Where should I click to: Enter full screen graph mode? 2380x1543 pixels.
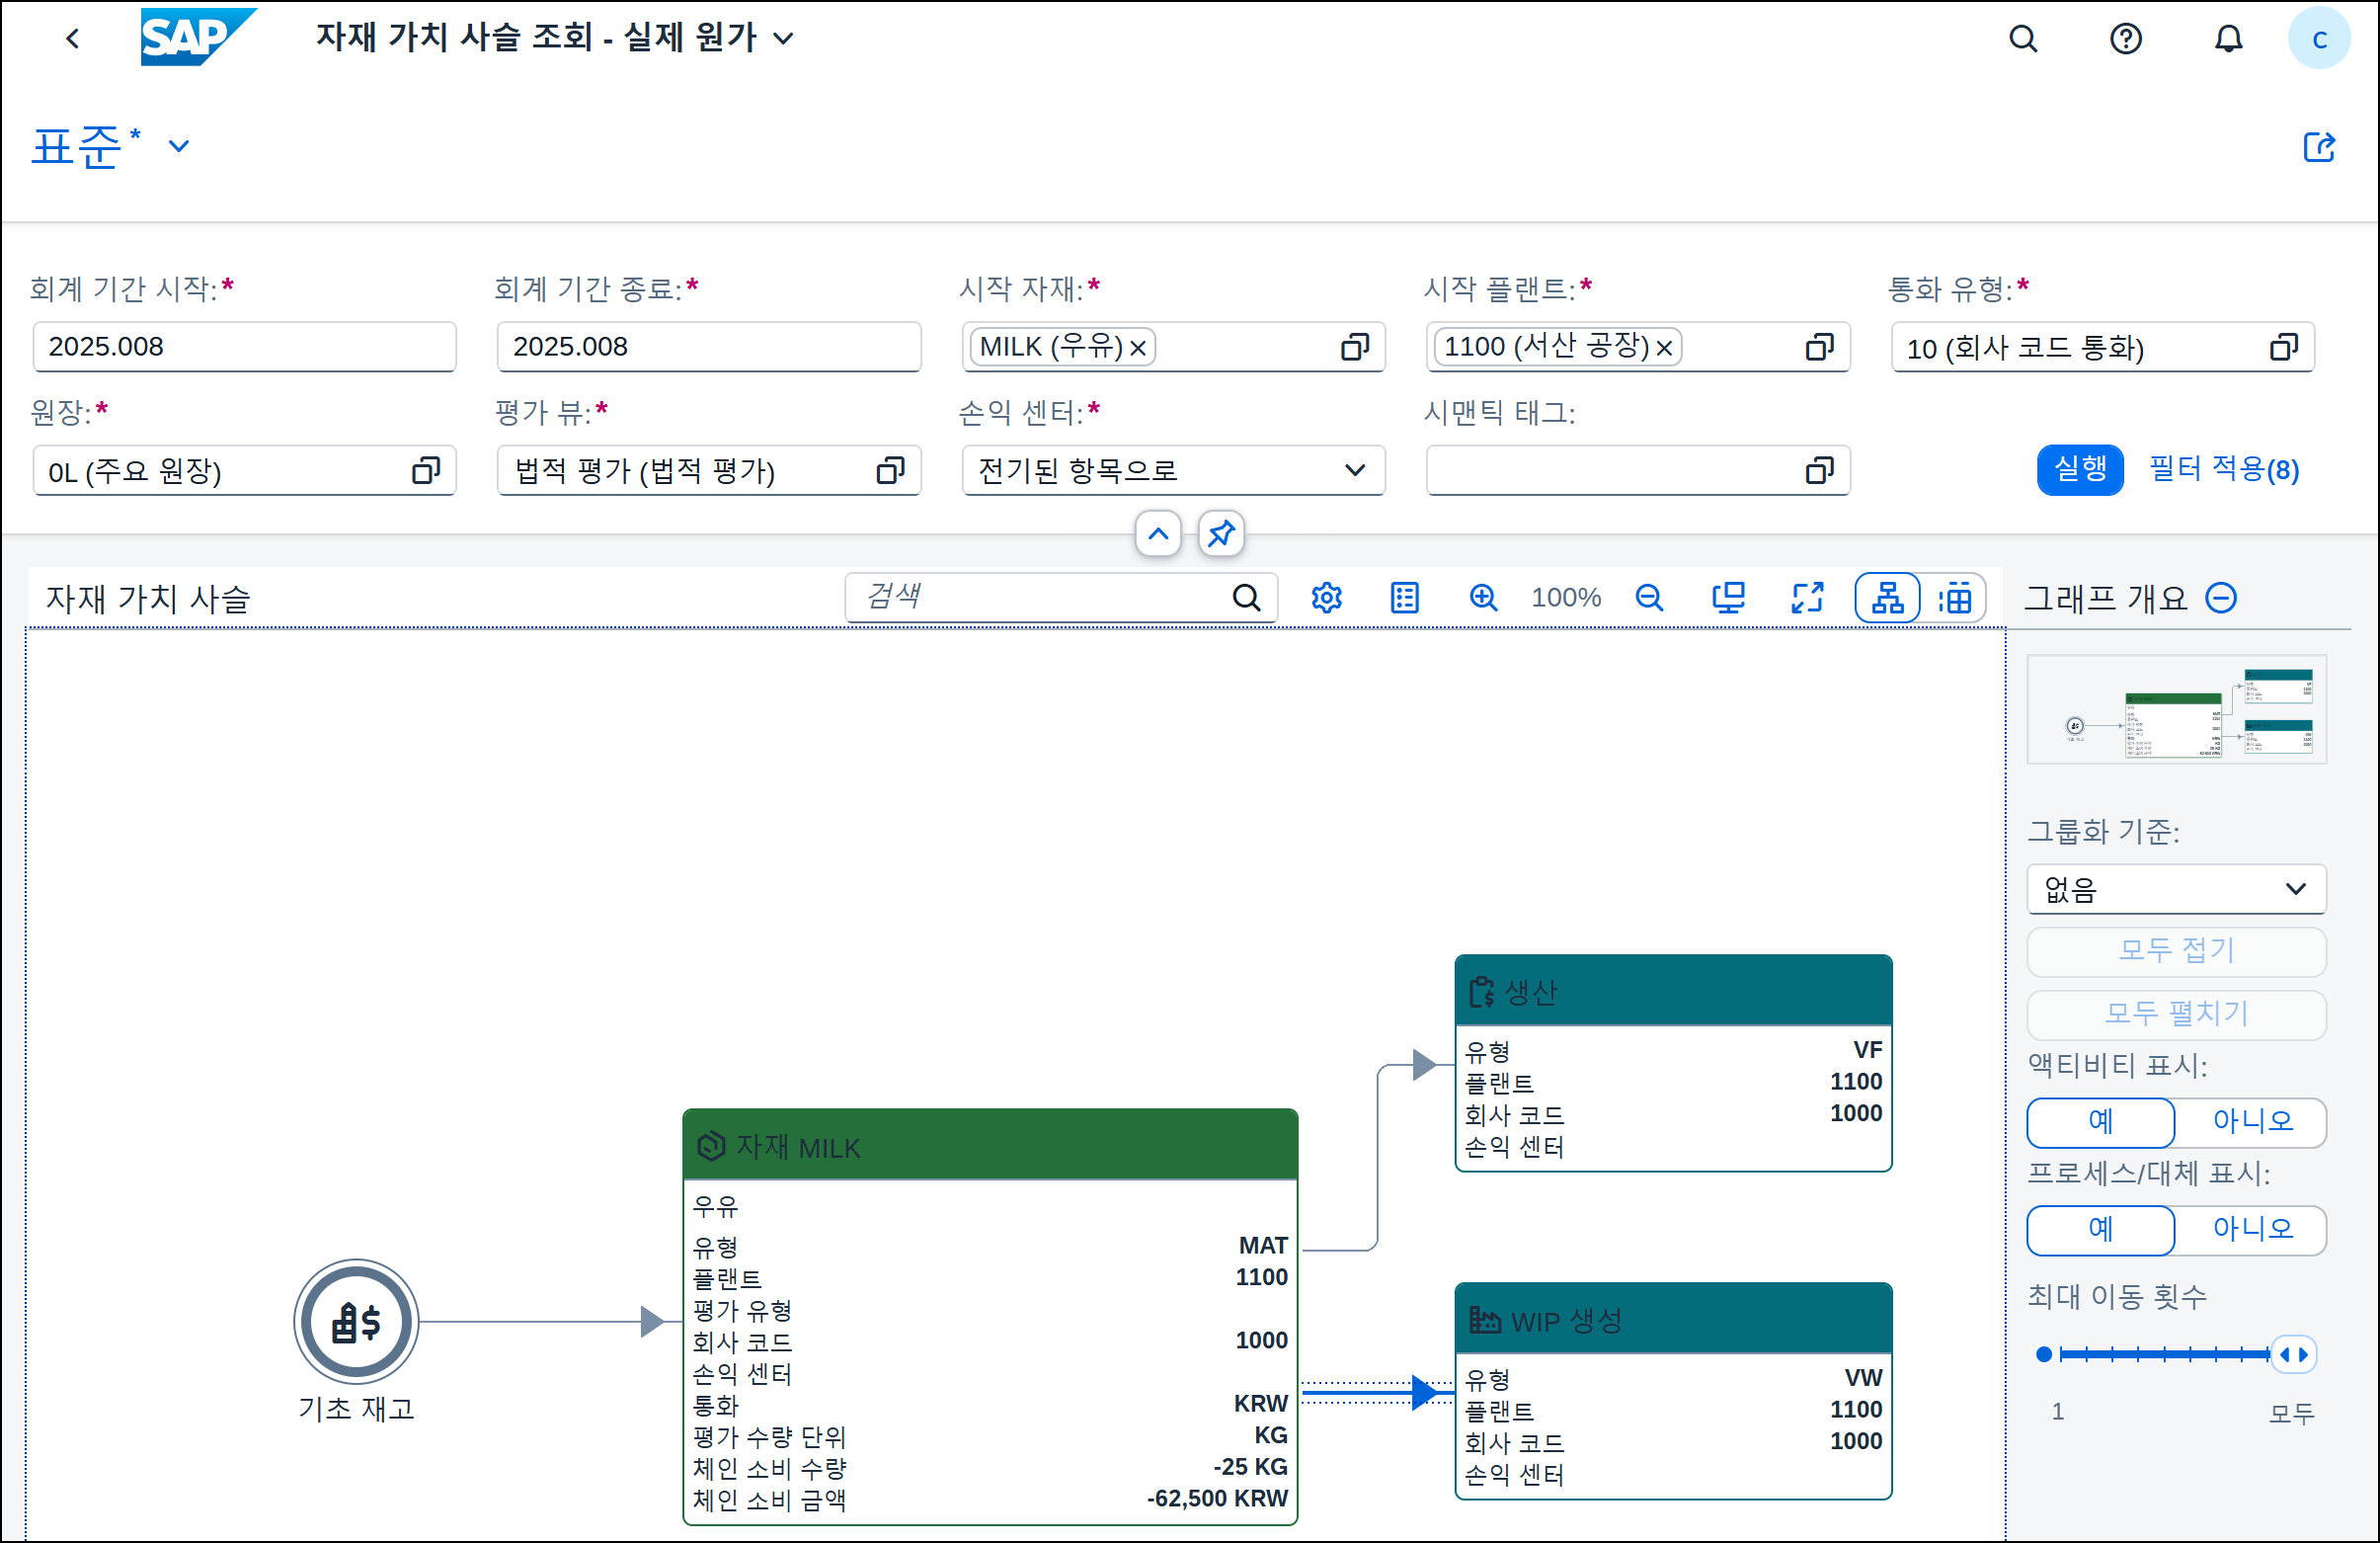(x=1807, y=598)
